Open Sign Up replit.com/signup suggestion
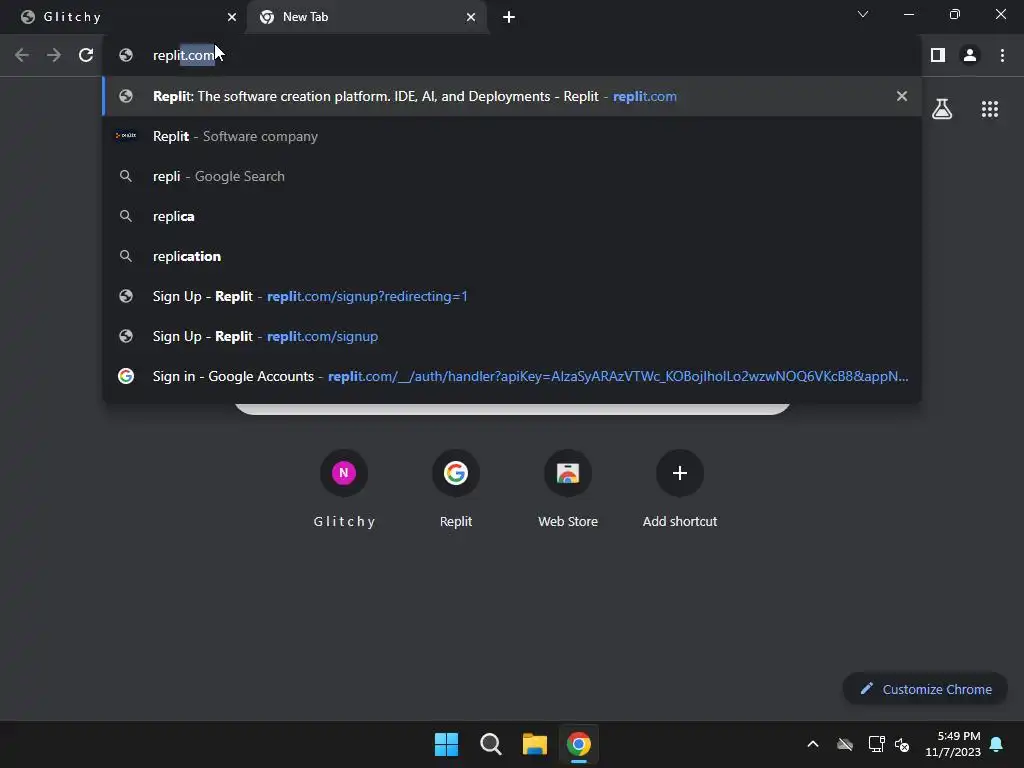 click(512, 336)
